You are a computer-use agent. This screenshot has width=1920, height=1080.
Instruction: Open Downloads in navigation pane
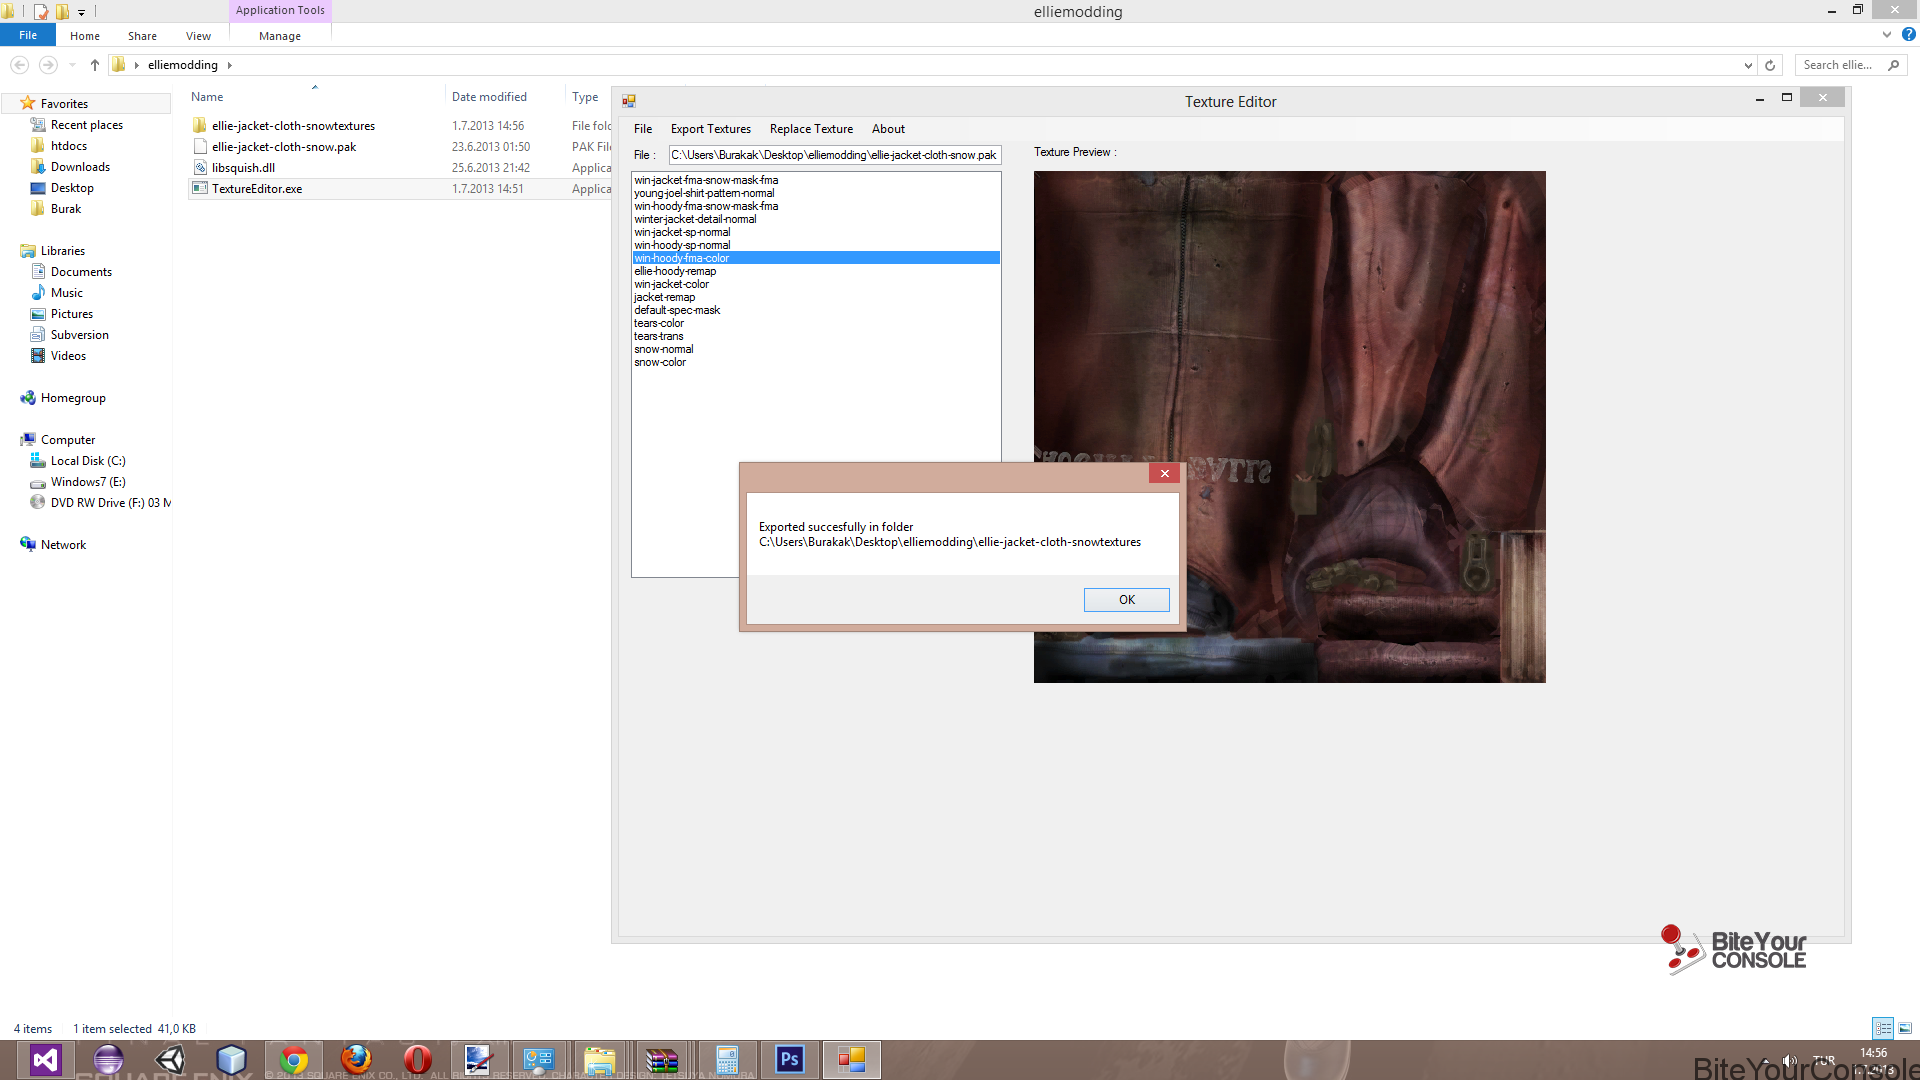80,167
